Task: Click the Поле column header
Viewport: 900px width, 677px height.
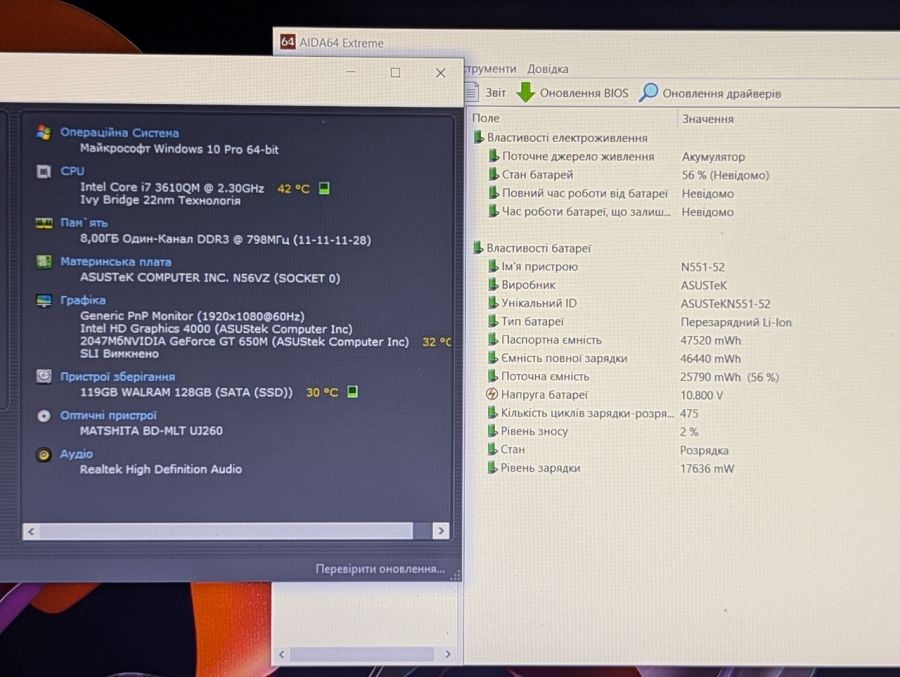Action: pos(486,118)
